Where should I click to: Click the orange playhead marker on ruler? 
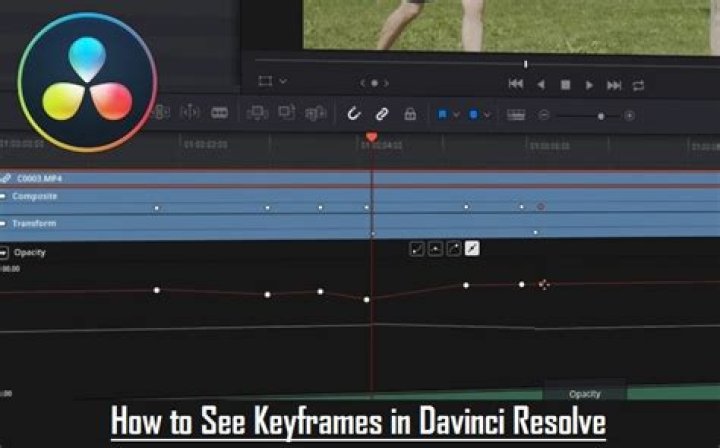pyautogui.click(x=372, y=137)
